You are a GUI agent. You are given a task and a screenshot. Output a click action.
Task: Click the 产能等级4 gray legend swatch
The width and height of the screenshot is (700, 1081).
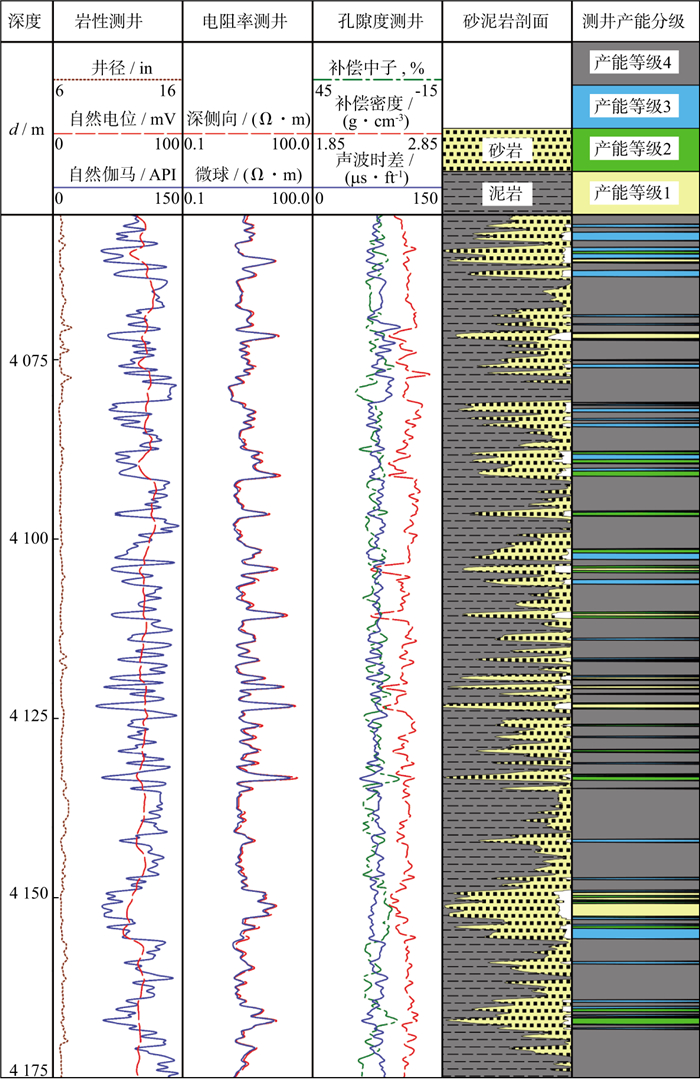[636, 63]
